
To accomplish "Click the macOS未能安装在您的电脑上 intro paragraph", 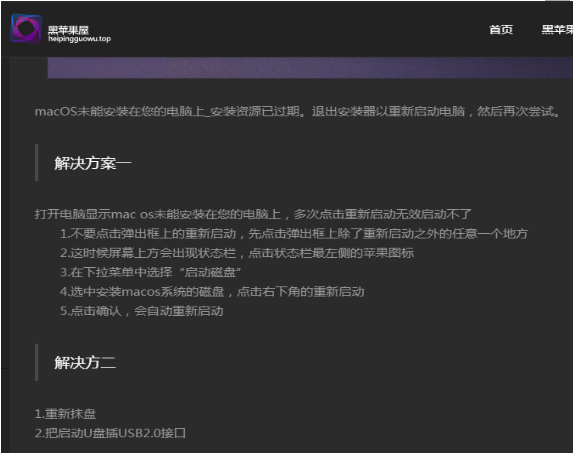I will (297, 111).
